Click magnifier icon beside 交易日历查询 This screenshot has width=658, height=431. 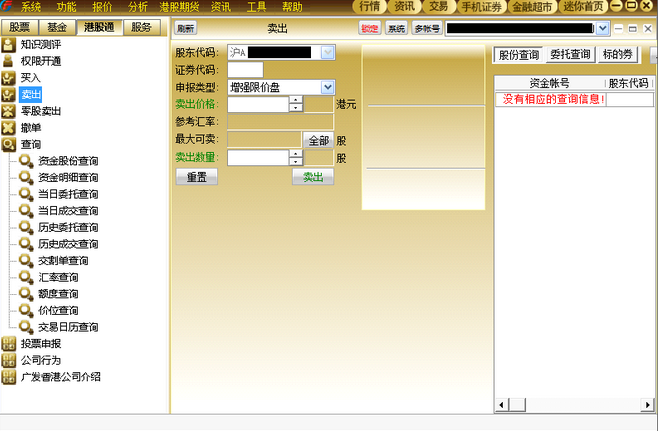click(x=26, y=327)
